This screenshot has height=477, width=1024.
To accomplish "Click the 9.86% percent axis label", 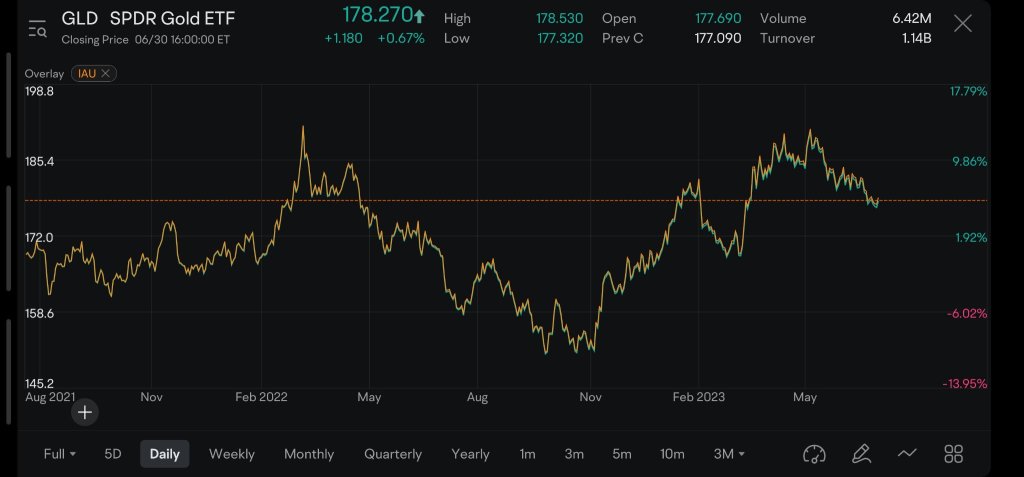I will [970, 161].
